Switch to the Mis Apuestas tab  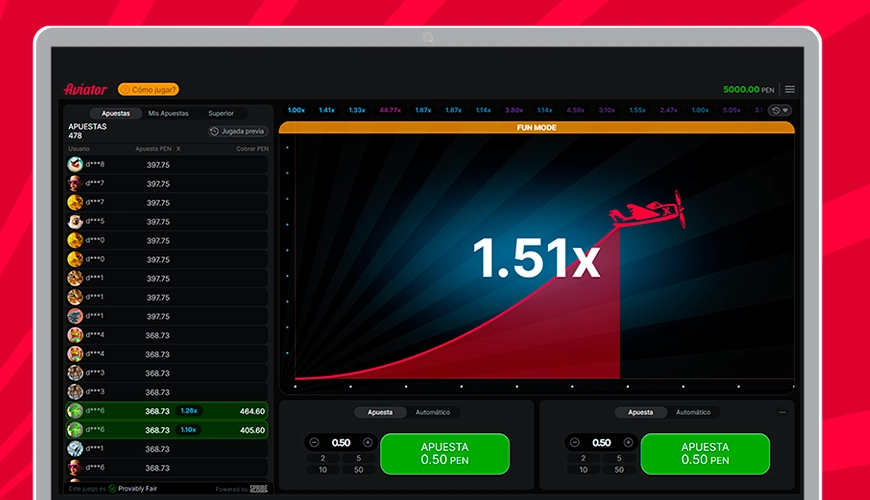point(168,113)
